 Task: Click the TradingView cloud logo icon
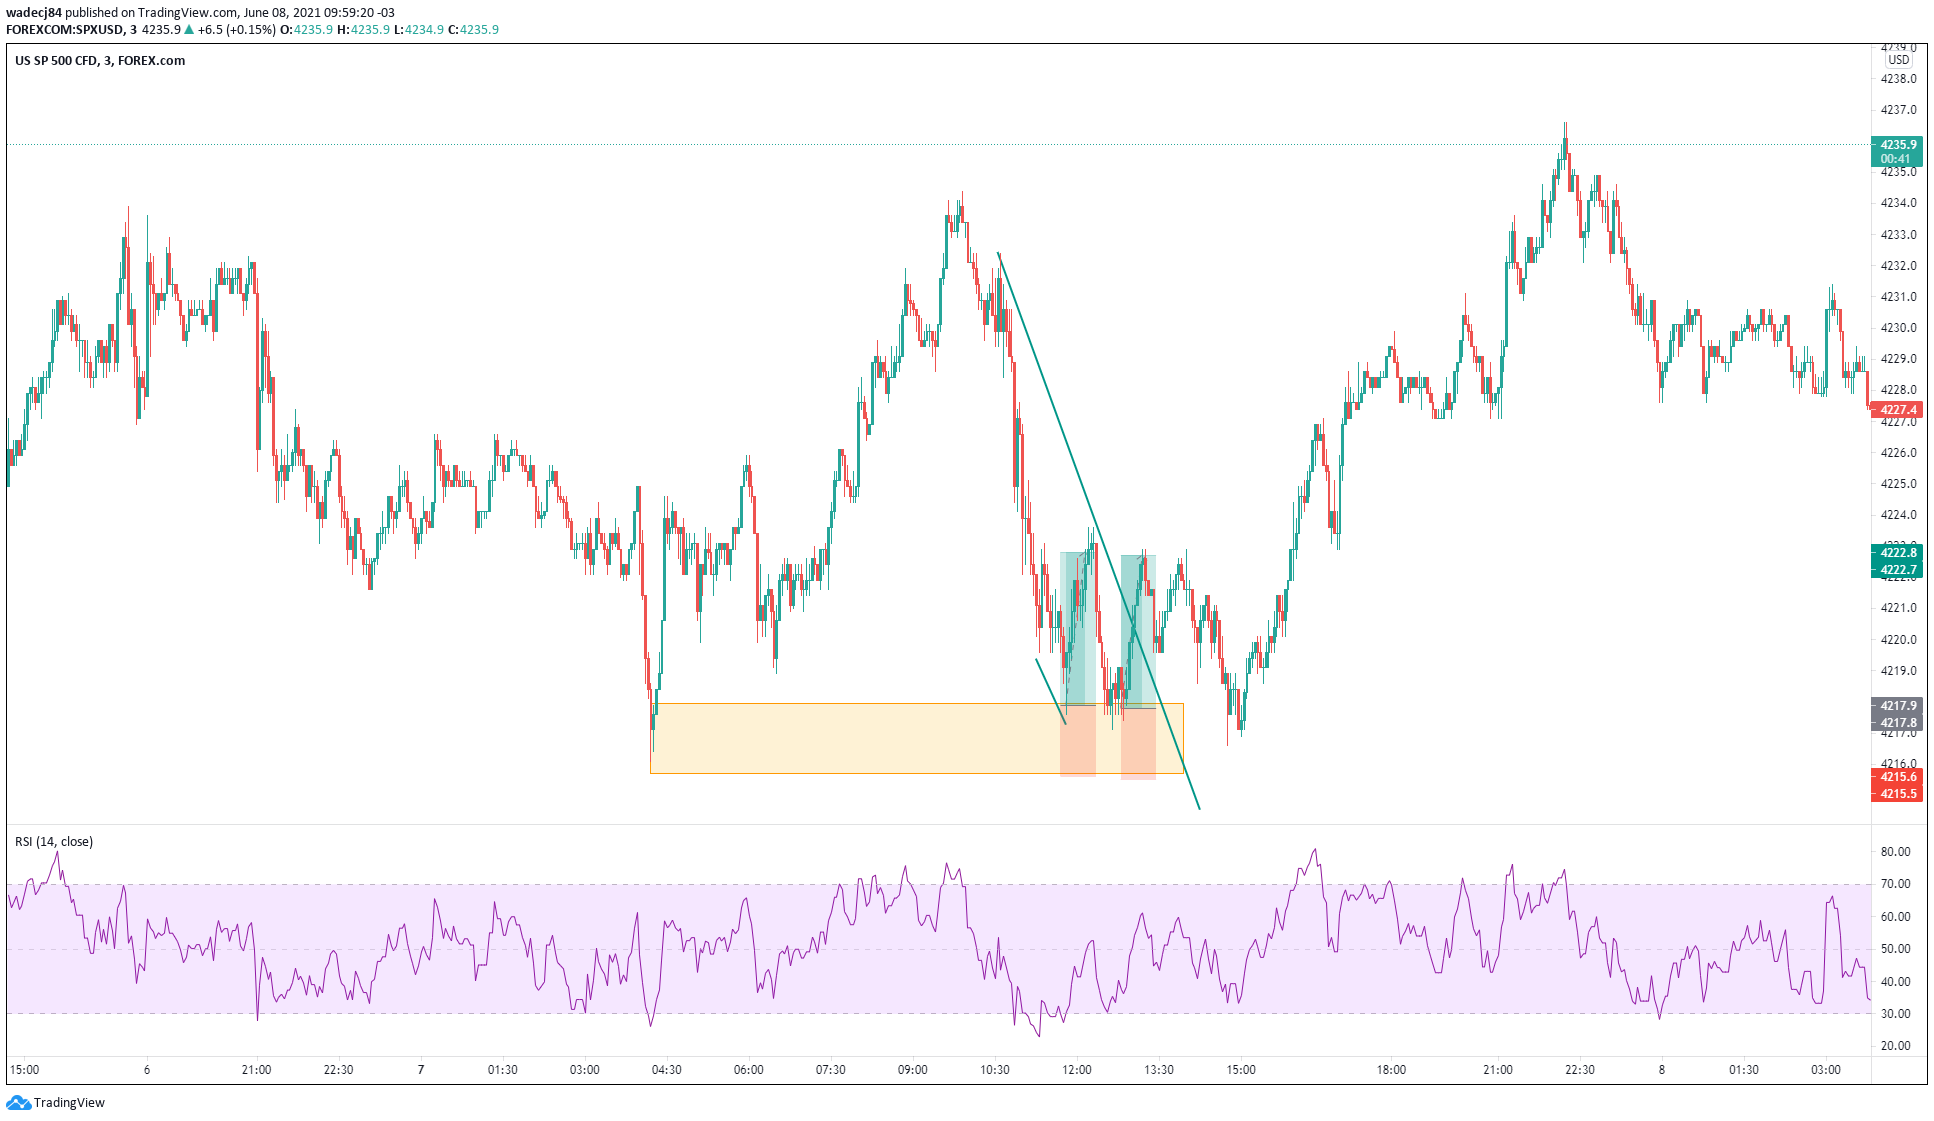(18, 1102)
